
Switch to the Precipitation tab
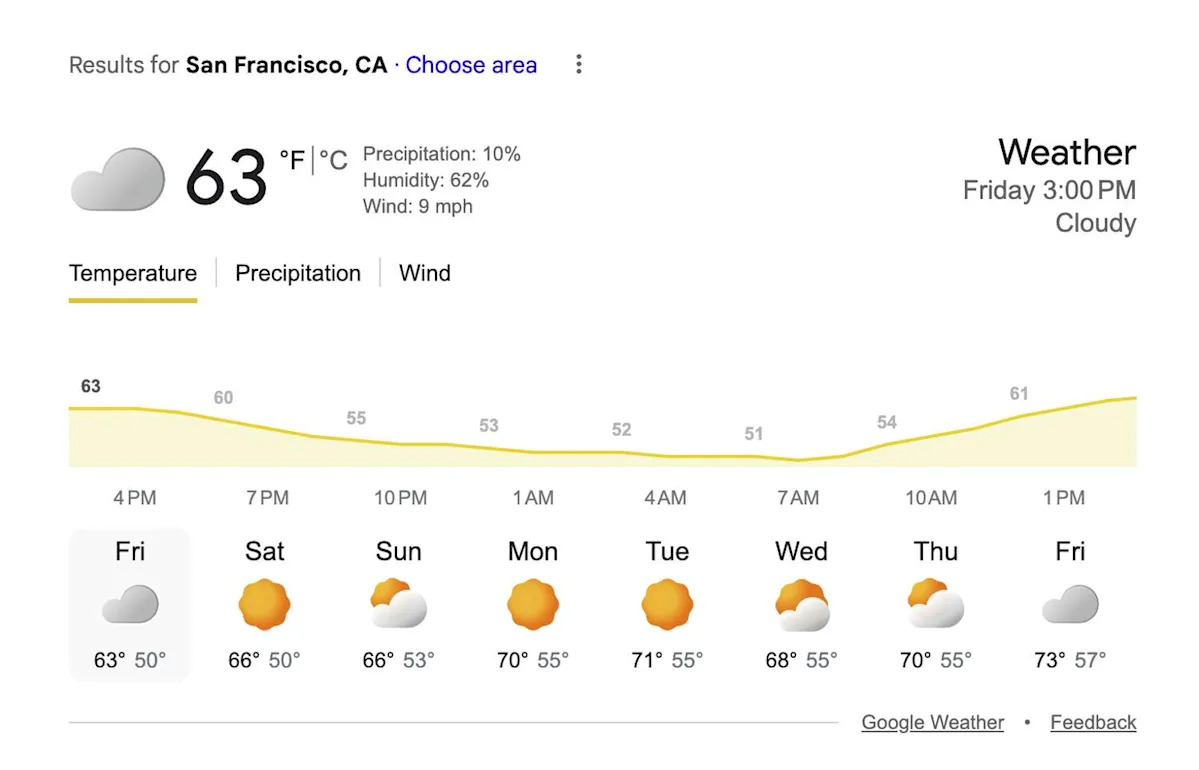pyautogui.click(x=298, y=273)
